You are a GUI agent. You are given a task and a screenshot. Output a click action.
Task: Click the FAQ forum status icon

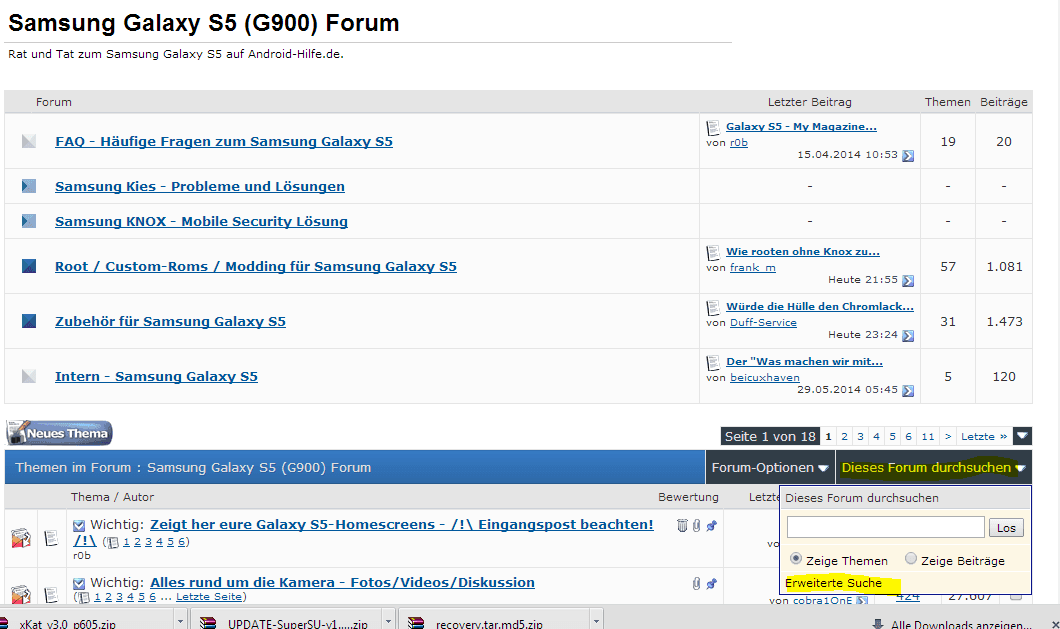tap(28, 141)
